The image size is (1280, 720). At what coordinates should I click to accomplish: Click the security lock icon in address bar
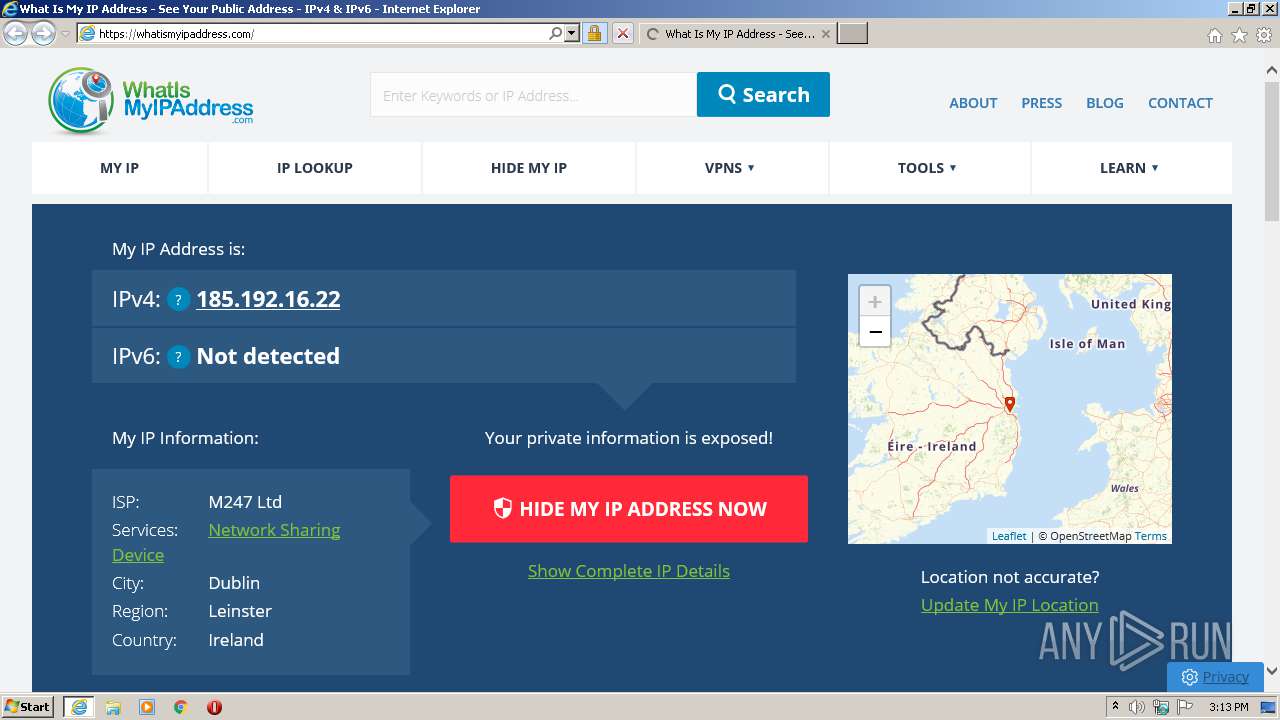coord(594,33)
